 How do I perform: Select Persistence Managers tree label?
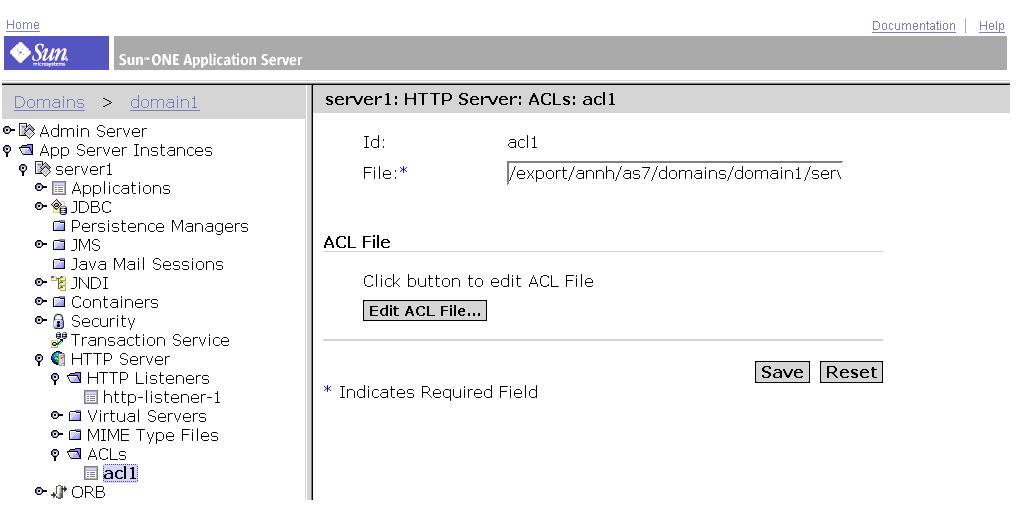click(160, 227)
